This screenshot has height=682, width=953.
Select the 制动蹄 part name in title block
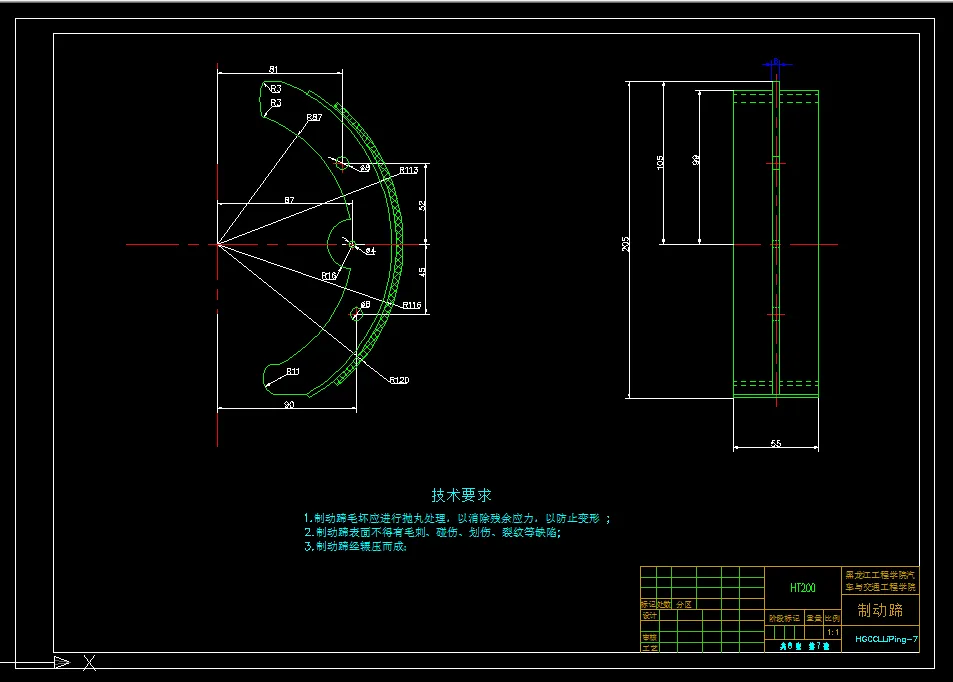pos(880,610)
